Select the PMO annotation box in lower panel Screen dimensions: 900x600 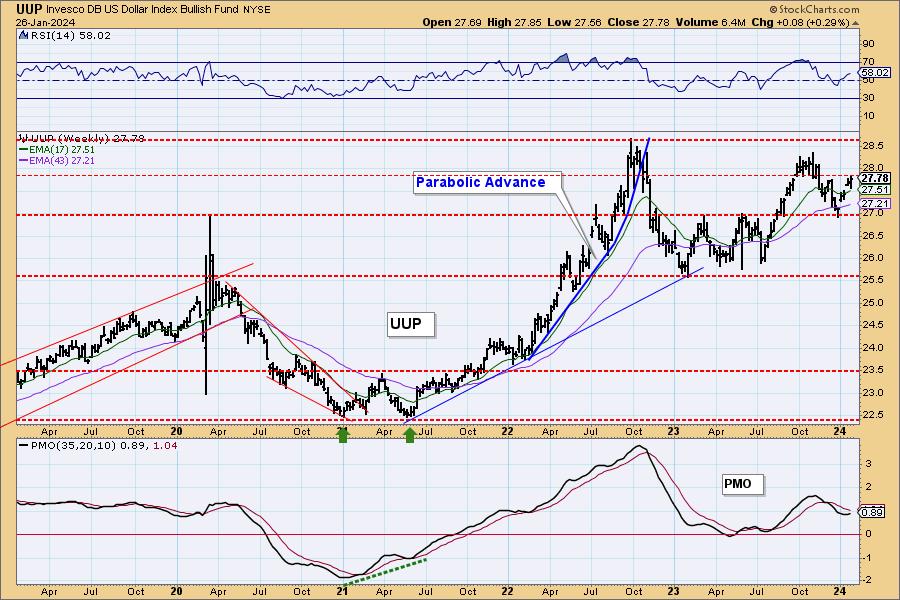tap(742, 484)
